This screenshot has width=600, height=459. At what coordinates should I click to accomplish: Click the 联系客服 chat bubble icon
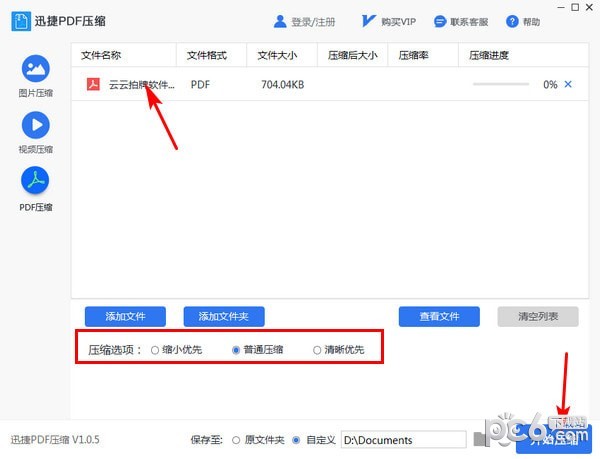point(440,21)
